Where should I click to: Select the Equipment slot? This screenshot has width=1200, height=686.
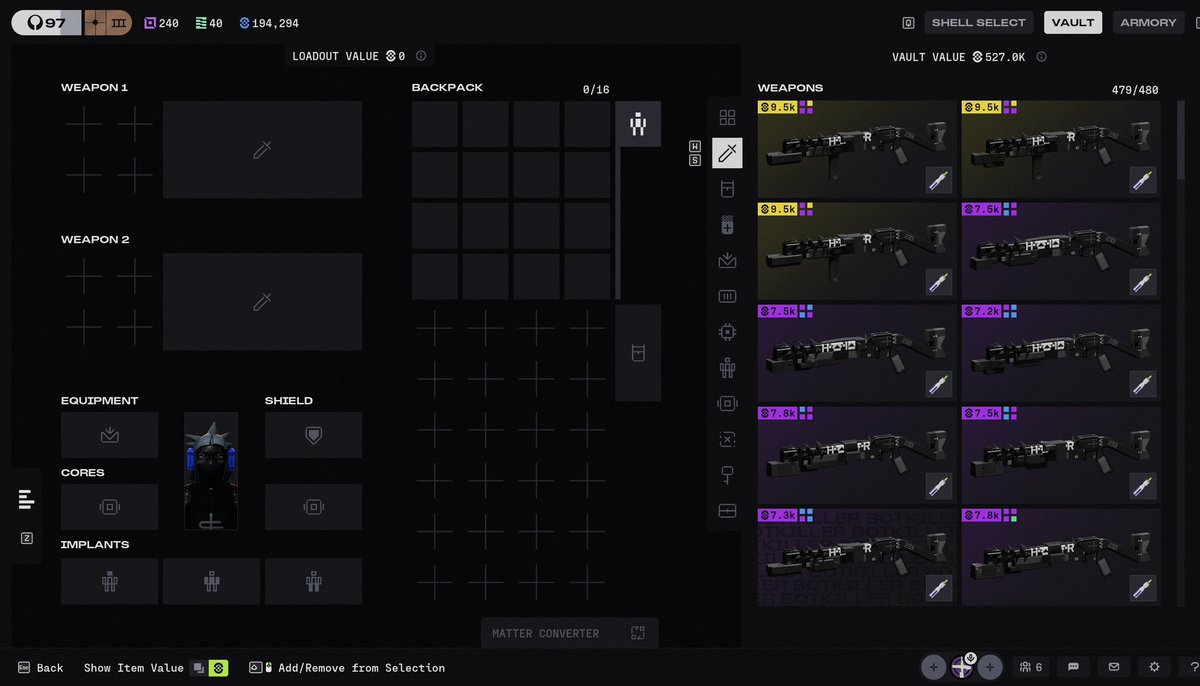[x=109, y=435]
